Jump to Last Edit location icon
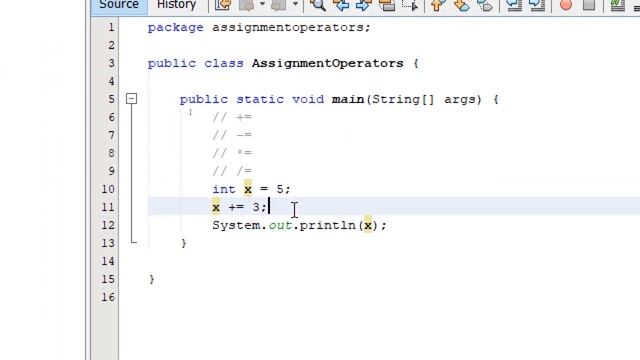The image size is (640, 360). (x=223, y=5)
